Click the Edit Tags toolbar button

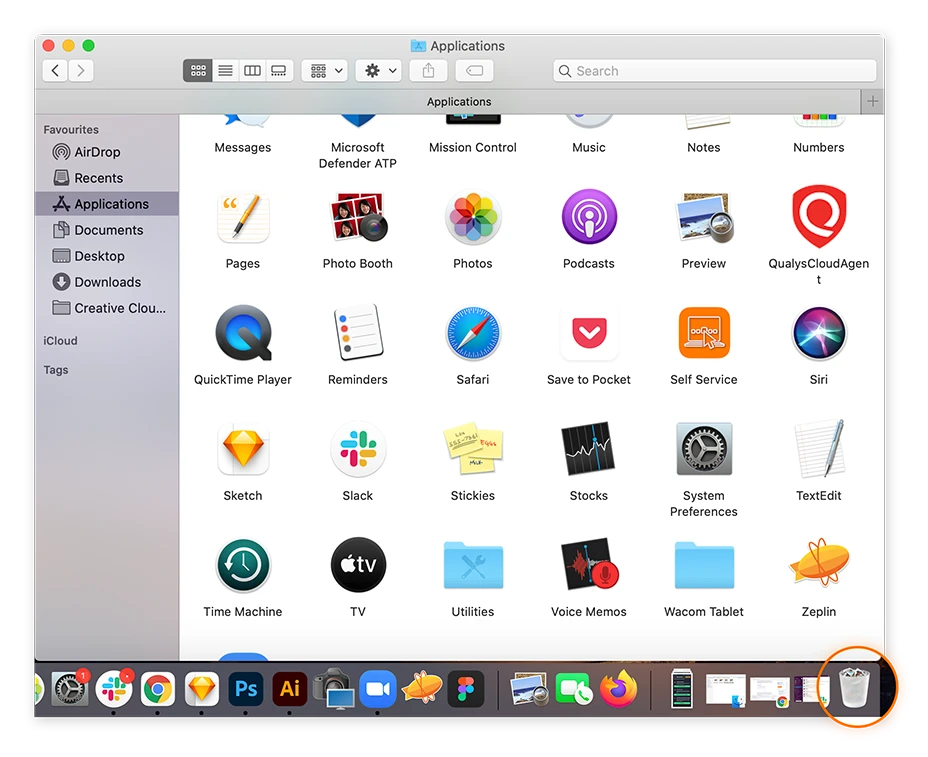474,71
